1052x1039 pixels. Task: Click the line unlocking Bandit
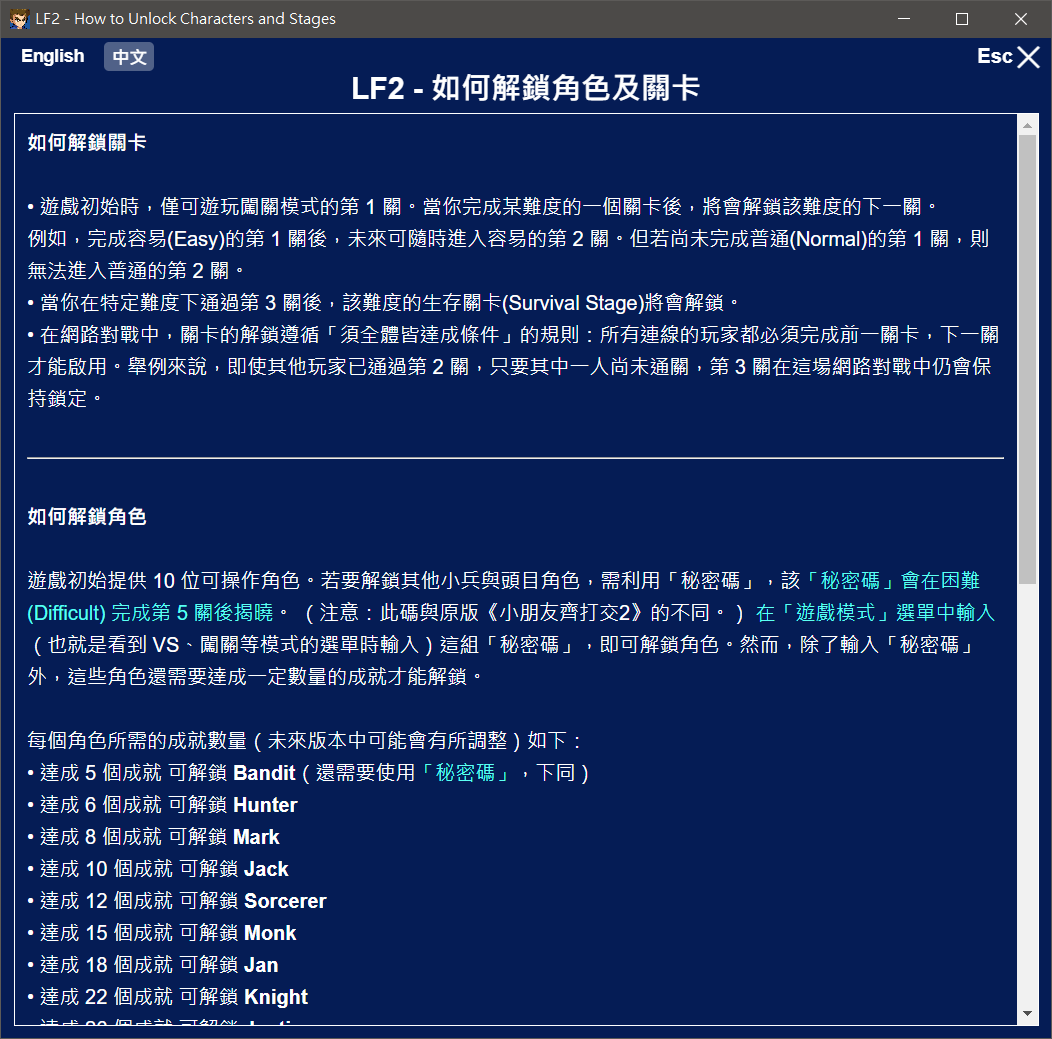(309, 773)
